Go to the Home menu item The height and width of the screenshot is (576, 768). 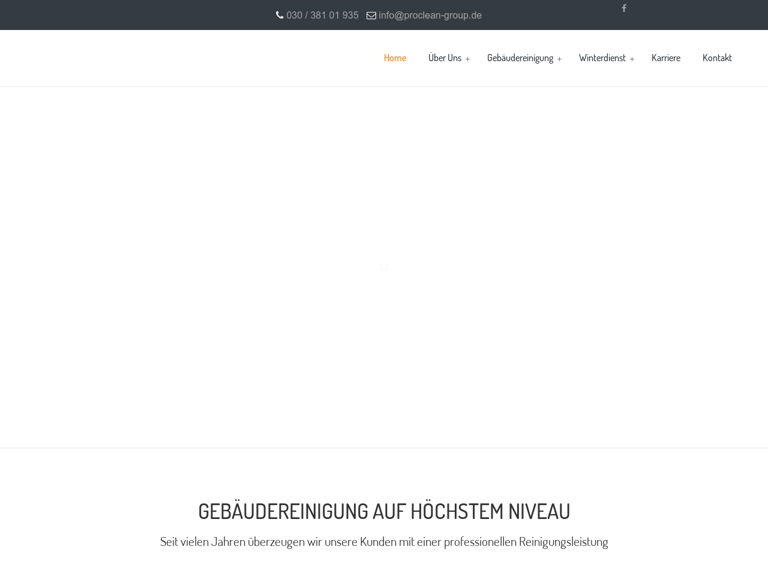[395, 58]
